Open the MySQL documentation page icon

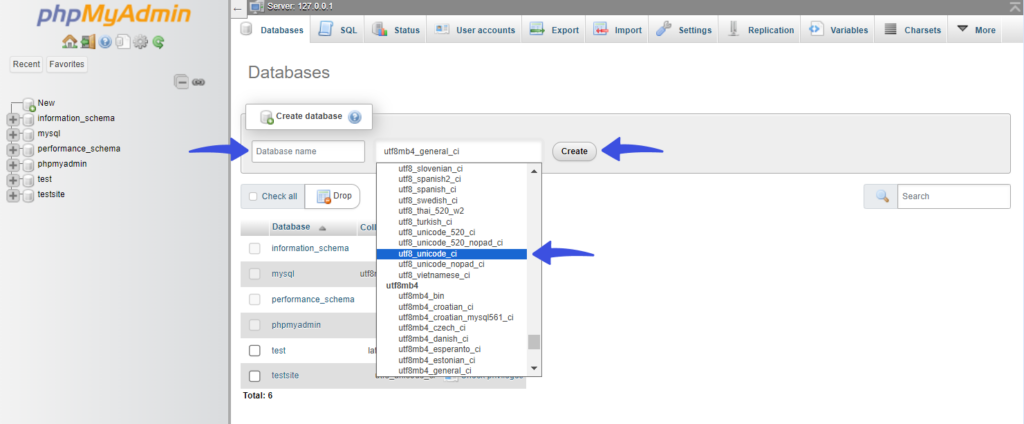pyautogui.click(x=122, y=42)
